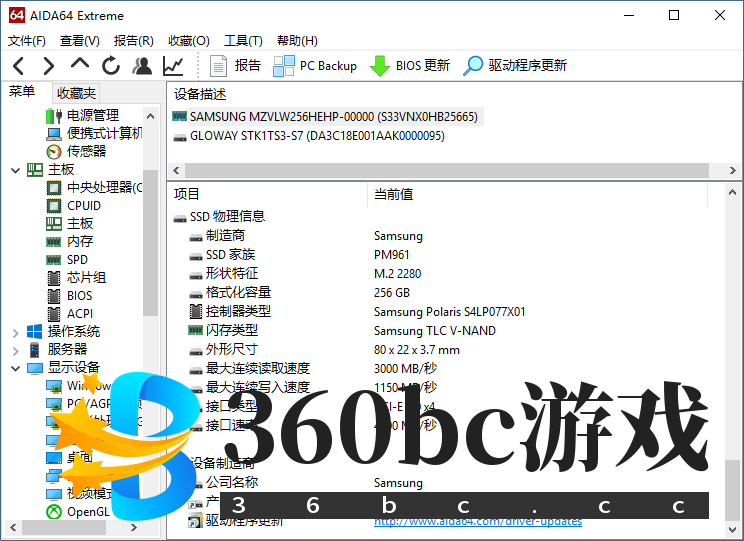Click the BIOS 更新 toolbar button
Viewport: 744px width, 541px height.
pyautogui.click(x=410, y=66)
